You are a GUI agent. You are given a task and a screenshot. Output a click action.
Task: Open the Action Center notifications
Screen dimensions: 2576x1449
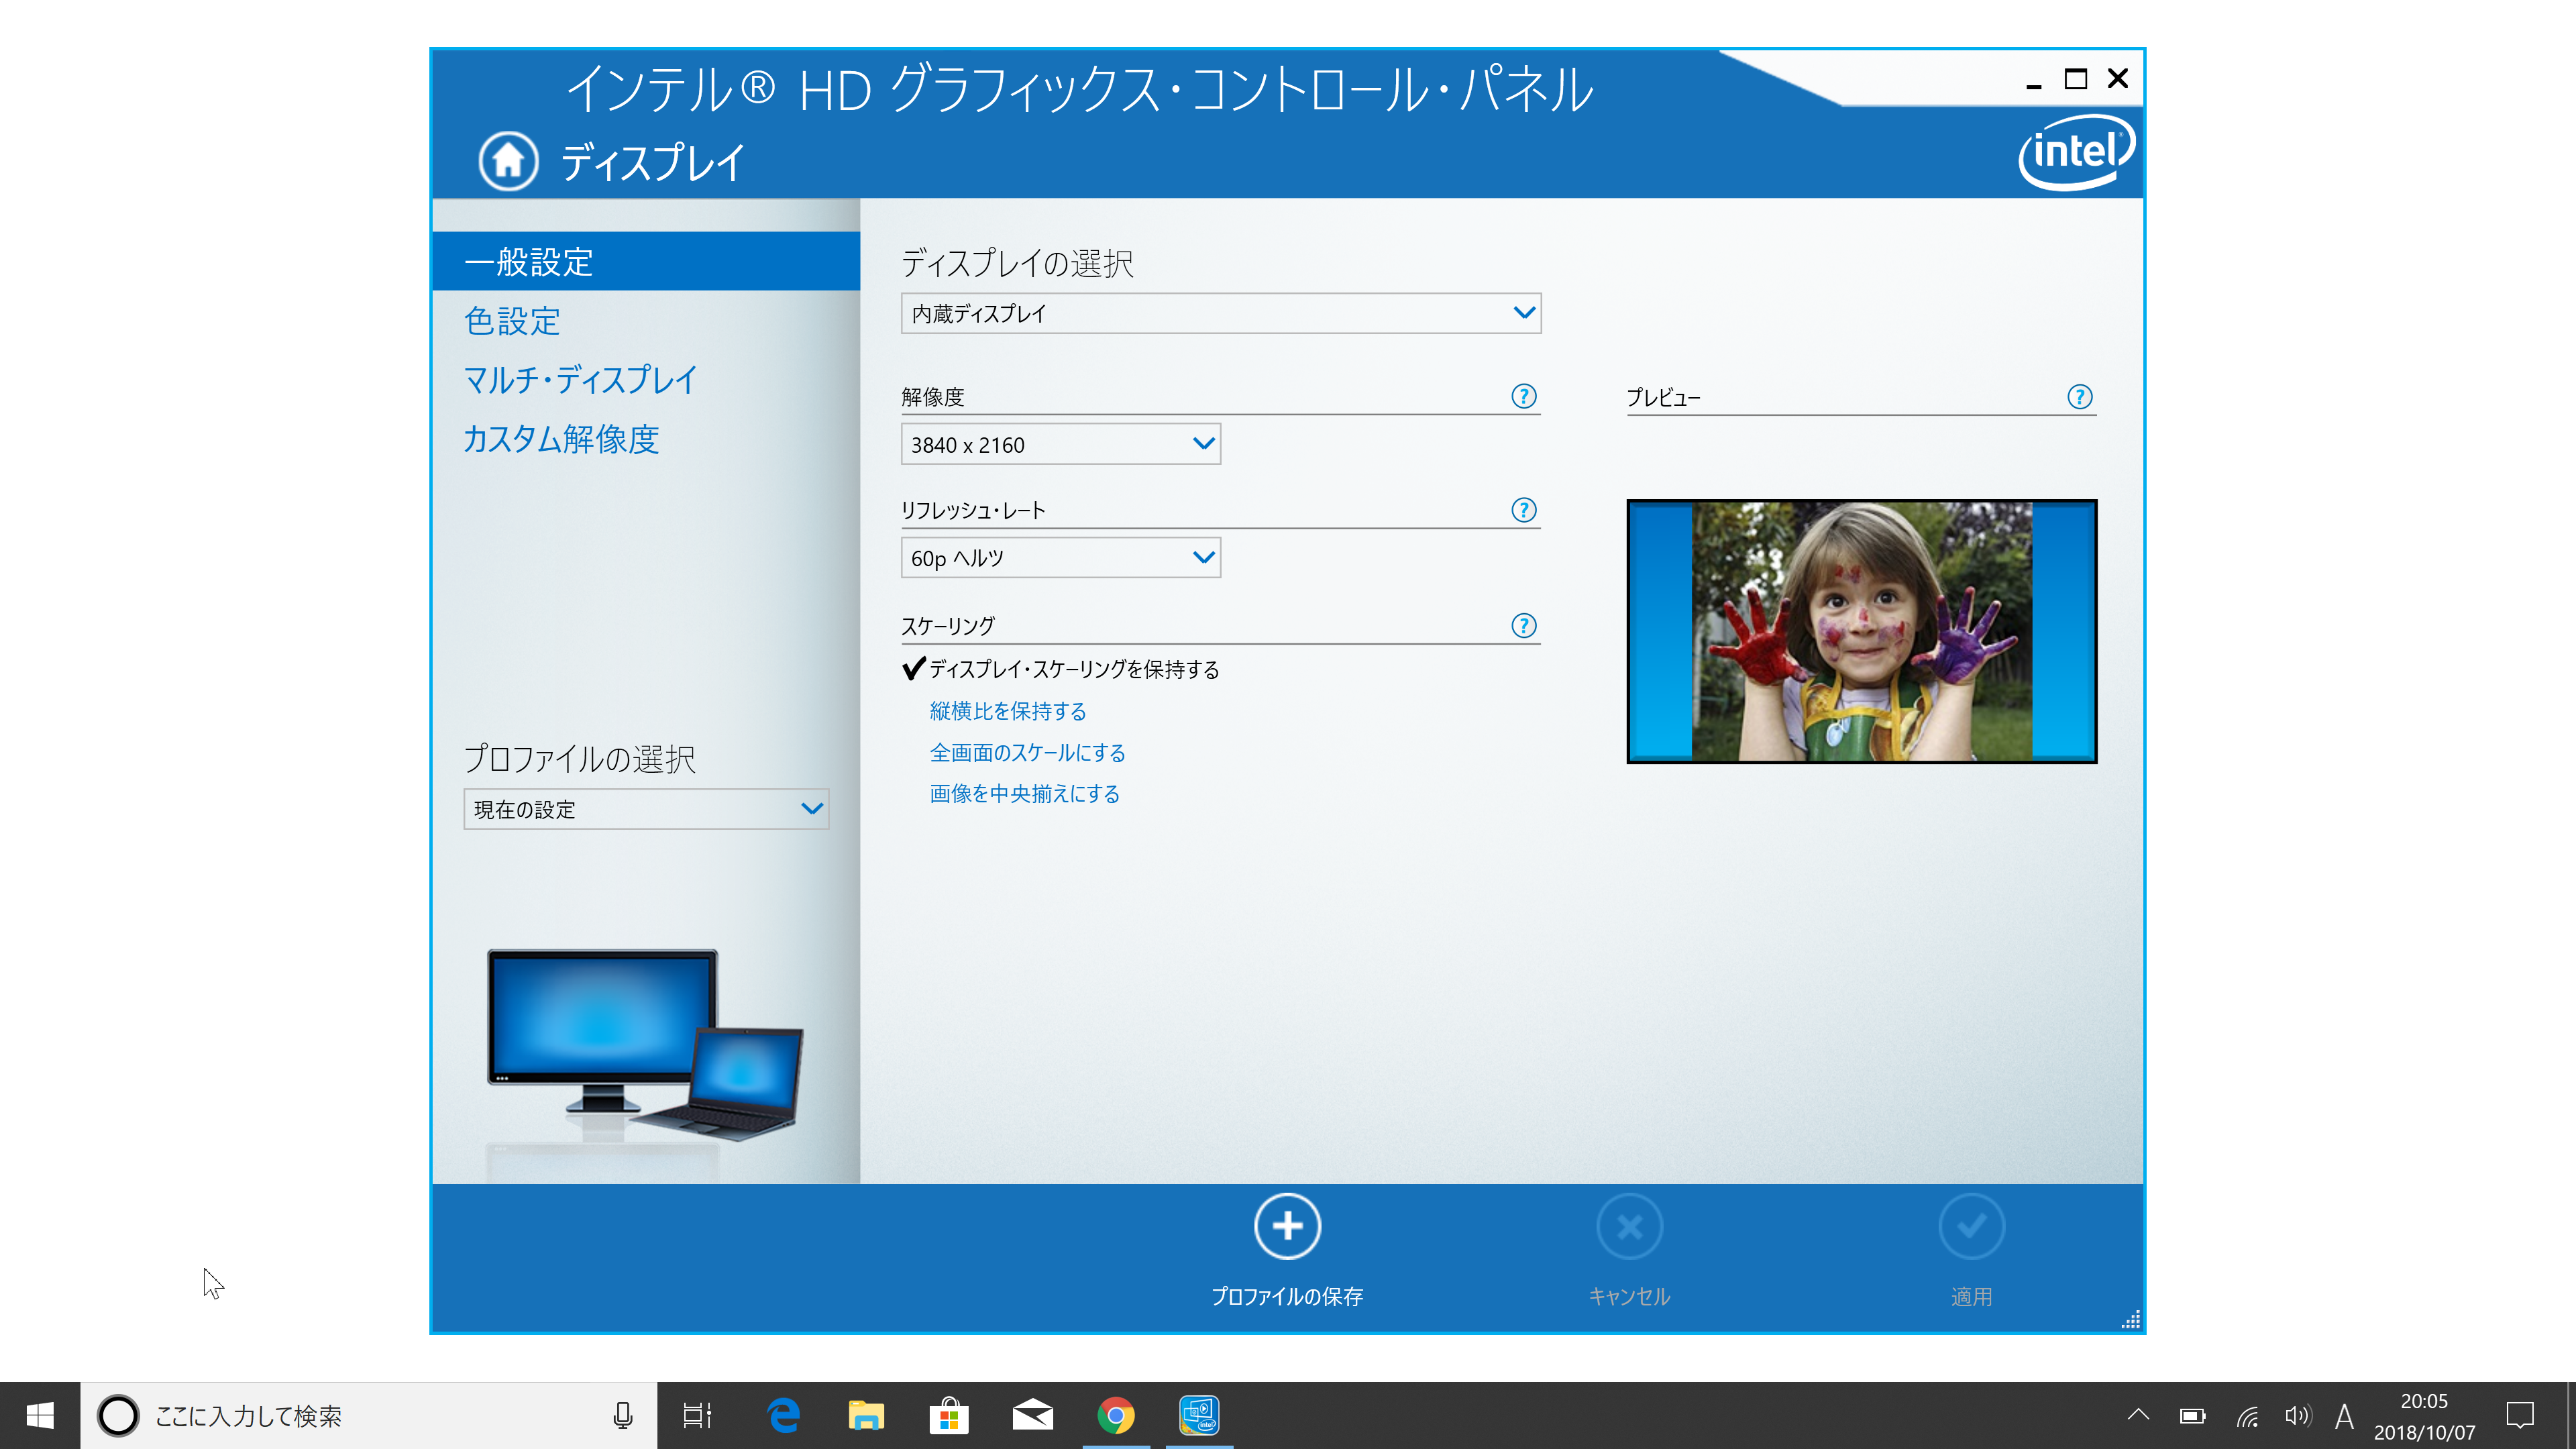(x=2520, y=1416)
